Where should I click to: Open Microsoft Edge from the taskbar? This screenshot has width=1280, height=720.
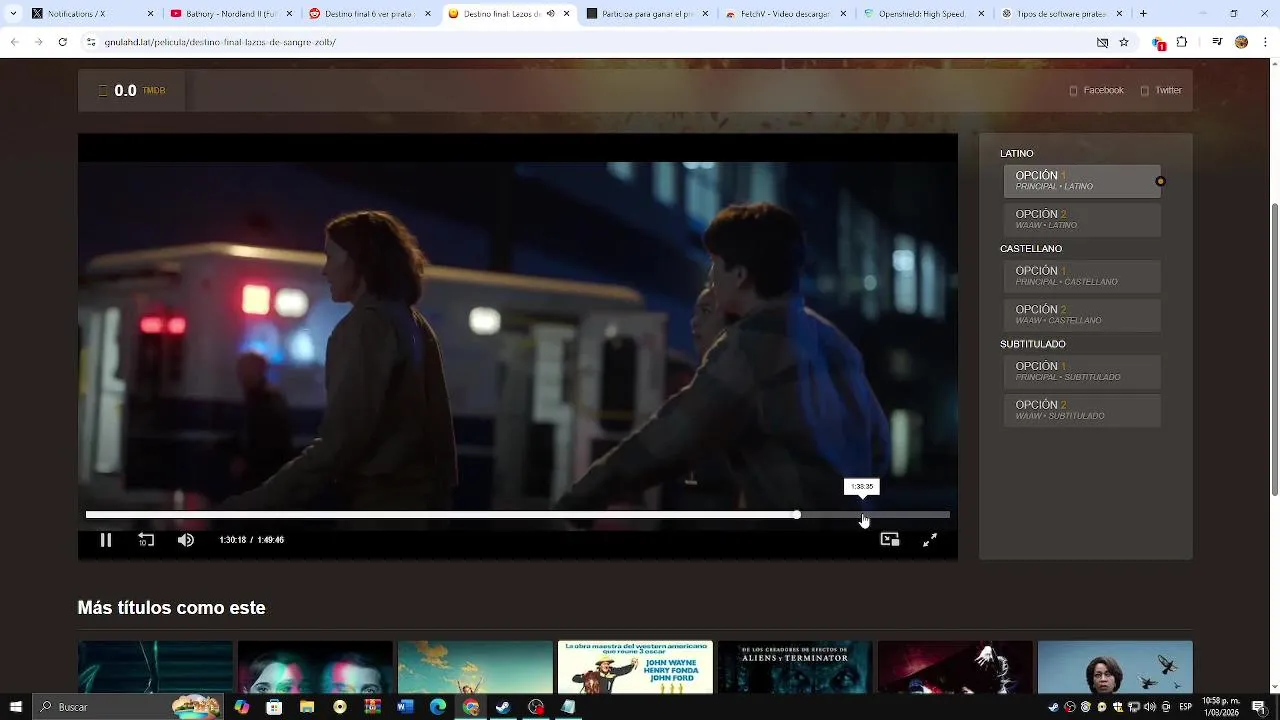pos(438,707)
